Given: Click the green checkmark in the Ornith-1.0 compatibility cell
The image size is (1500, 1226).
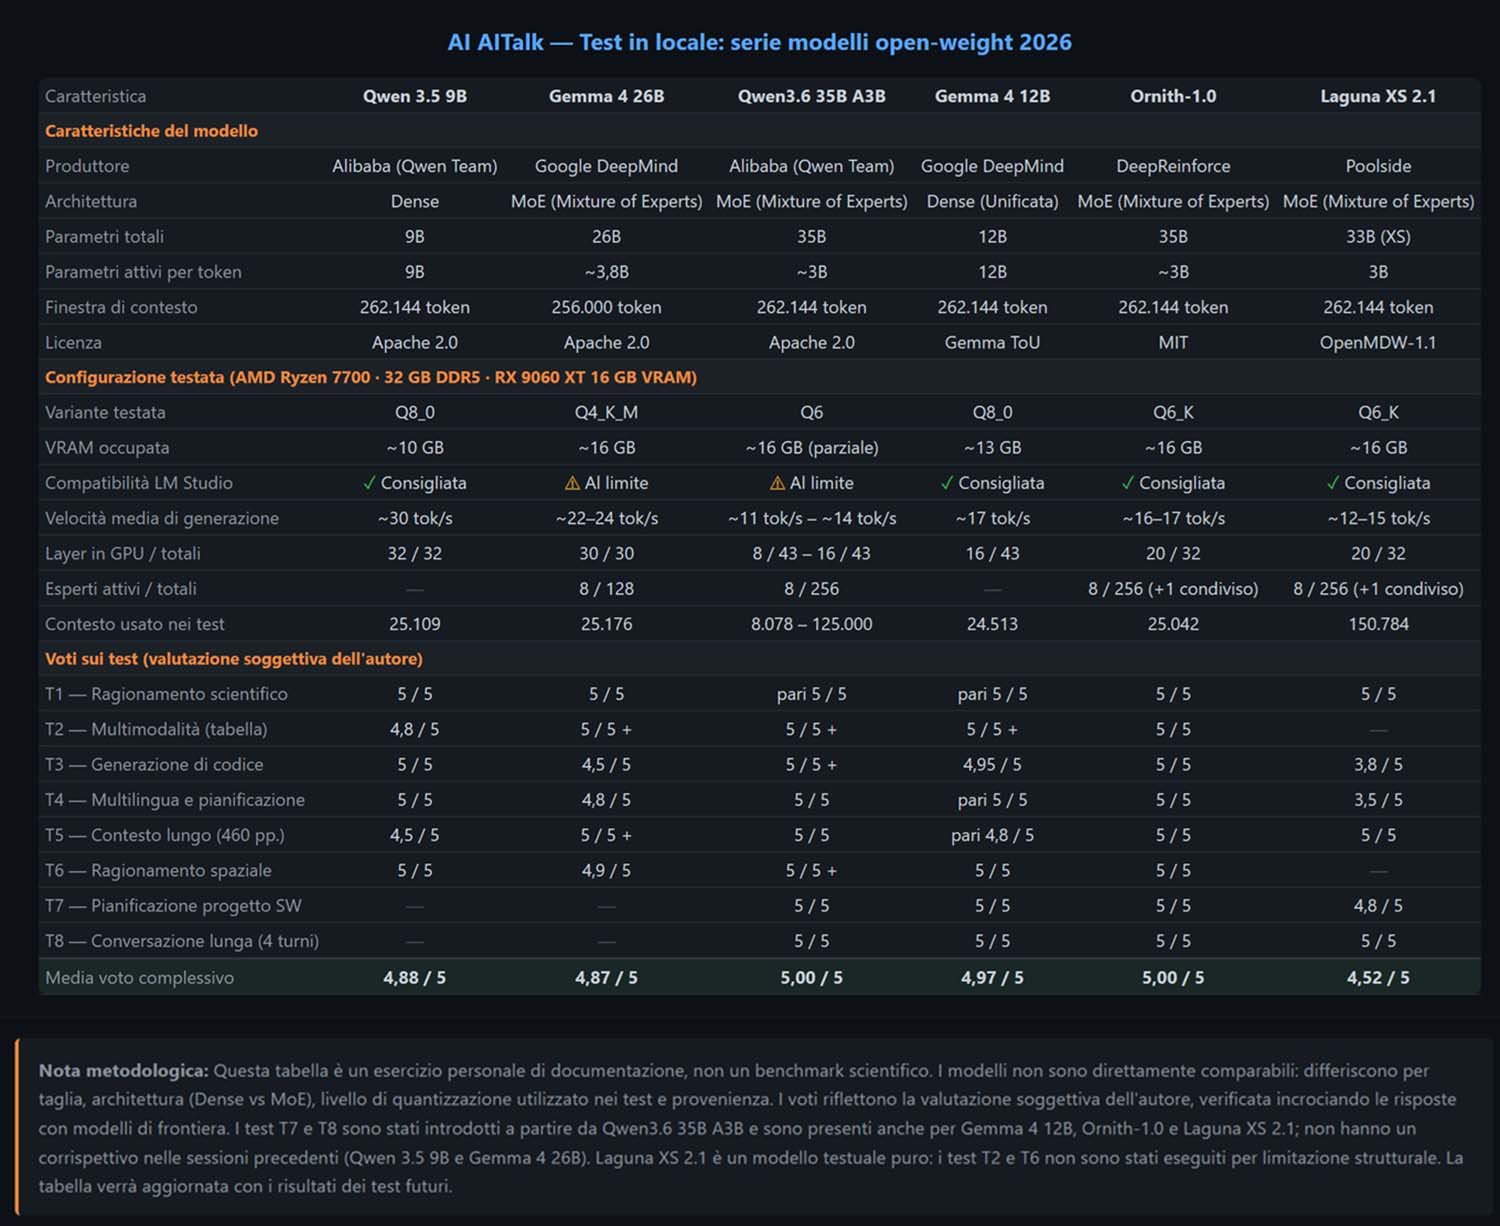Looking at the screenshot, I should 1128,483.
